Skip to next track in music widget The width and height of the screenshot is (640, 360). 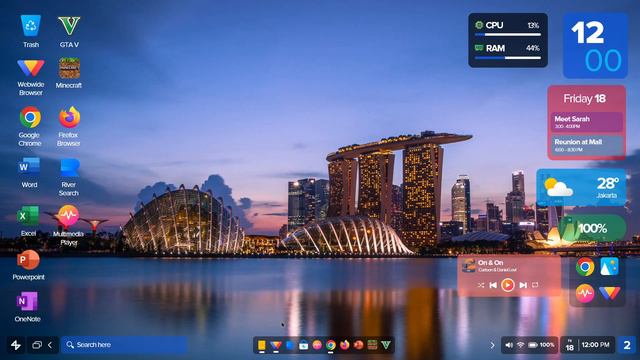coord(523,285)
